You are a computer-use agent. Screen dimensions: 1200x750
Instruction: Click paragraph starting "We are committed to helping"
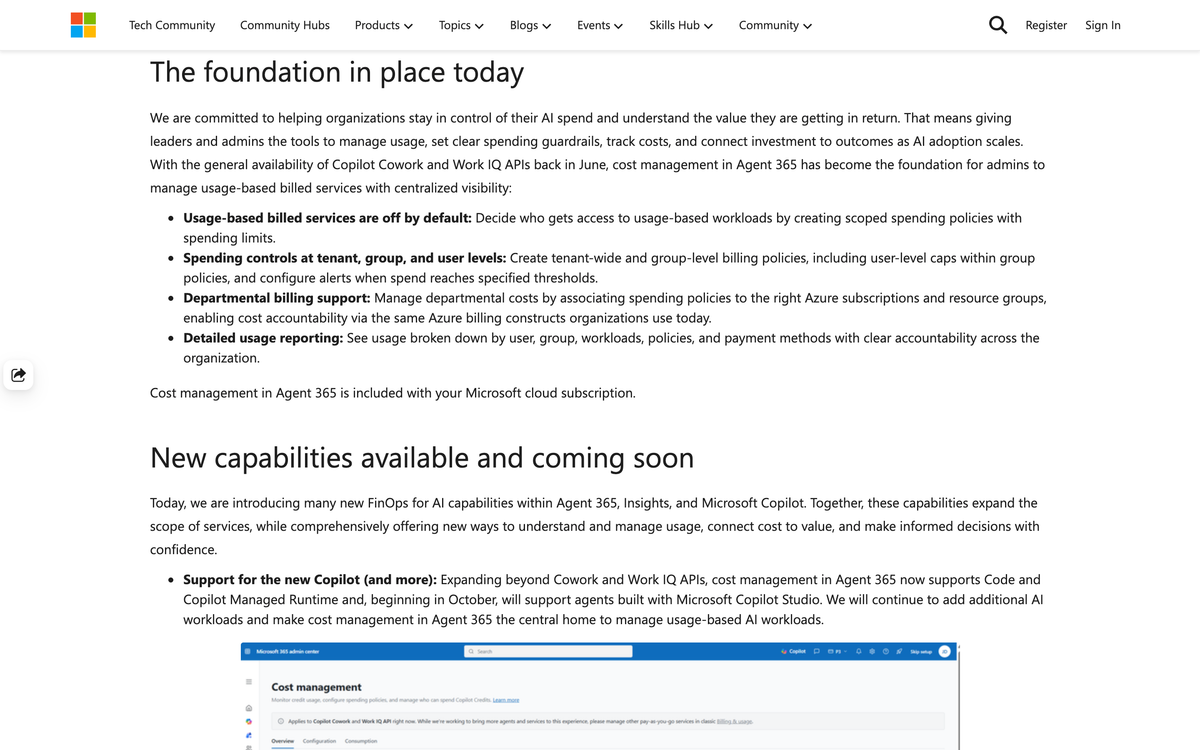597,153
